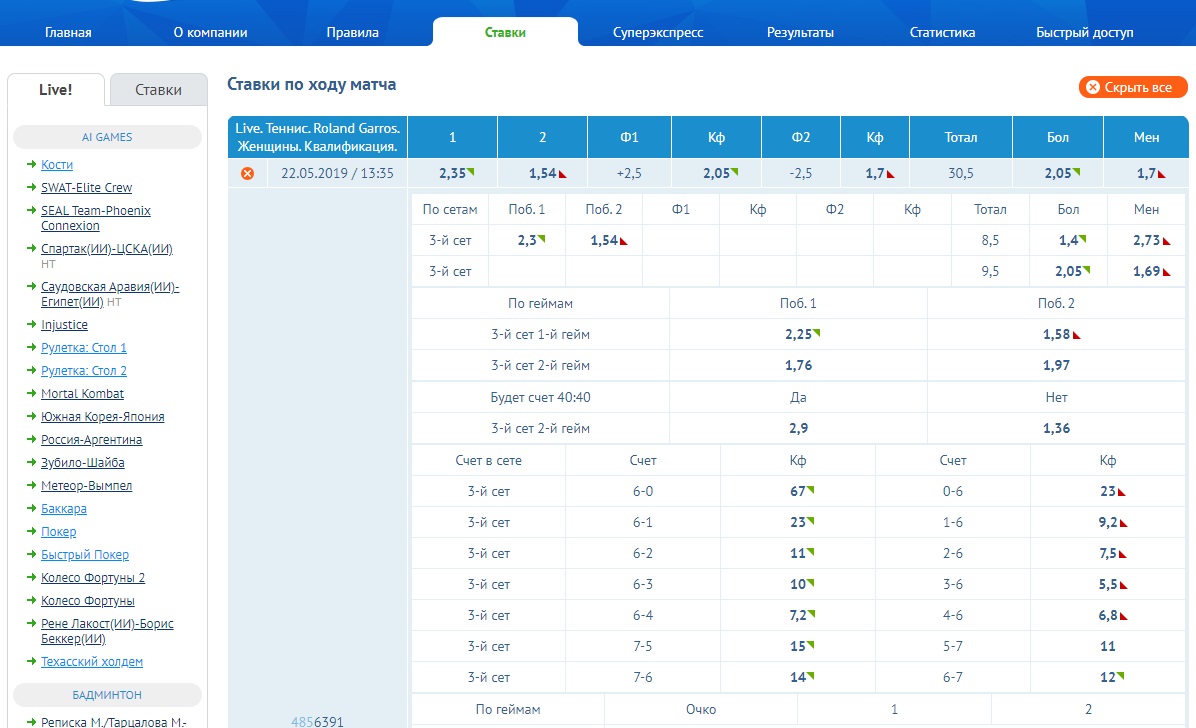This screenshot has width=1196, height=728.
Task: Expand the БАДМИНТОН sidebar section
Action: pyautogui.click(x=108, y=694)
